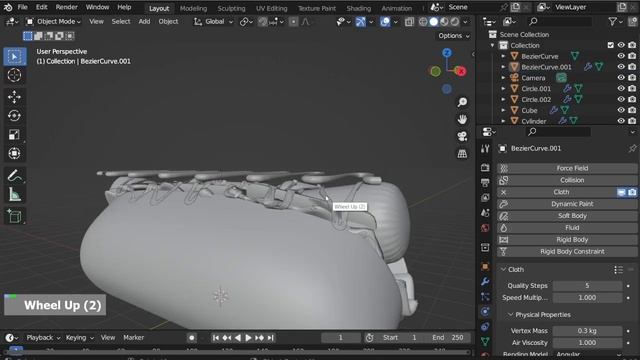Toggle camera view icon in viewport
Screen dimensions: 640x360
coord(462,136)
